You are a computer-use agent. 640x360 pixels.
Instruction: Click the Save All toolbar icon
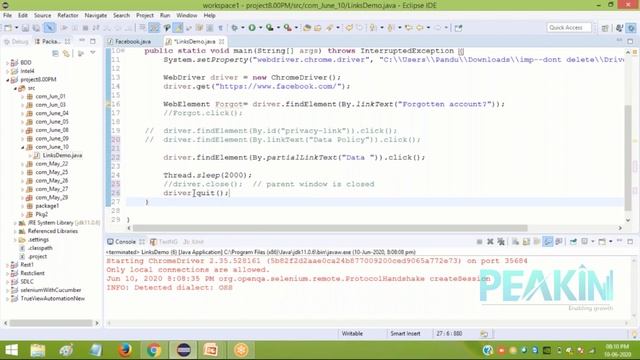point(36,28)
